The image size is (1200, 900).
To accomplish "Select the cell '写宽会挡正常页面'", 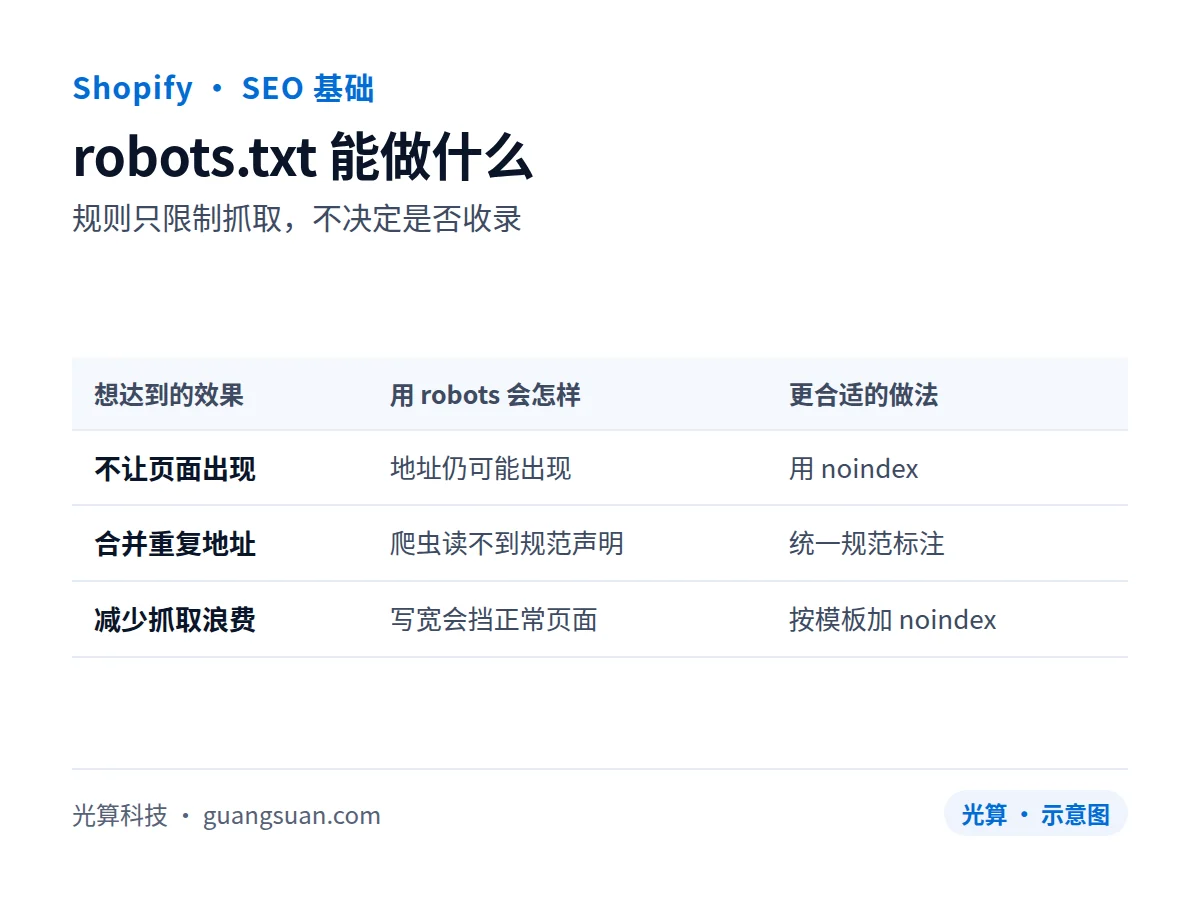I will tap(494, 620).
